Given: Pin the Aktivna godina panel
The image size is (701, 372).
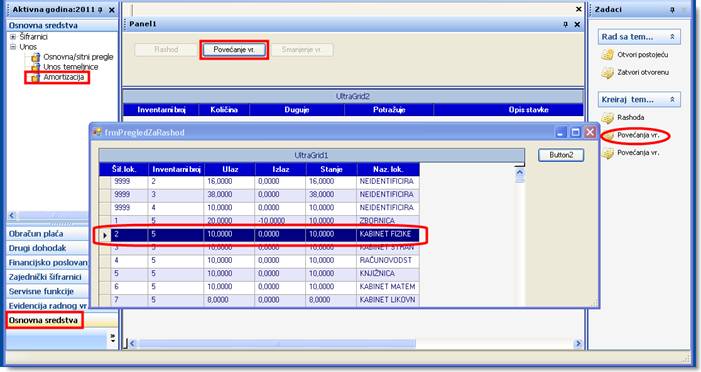Looking at the screenshot, I should 101,9.
